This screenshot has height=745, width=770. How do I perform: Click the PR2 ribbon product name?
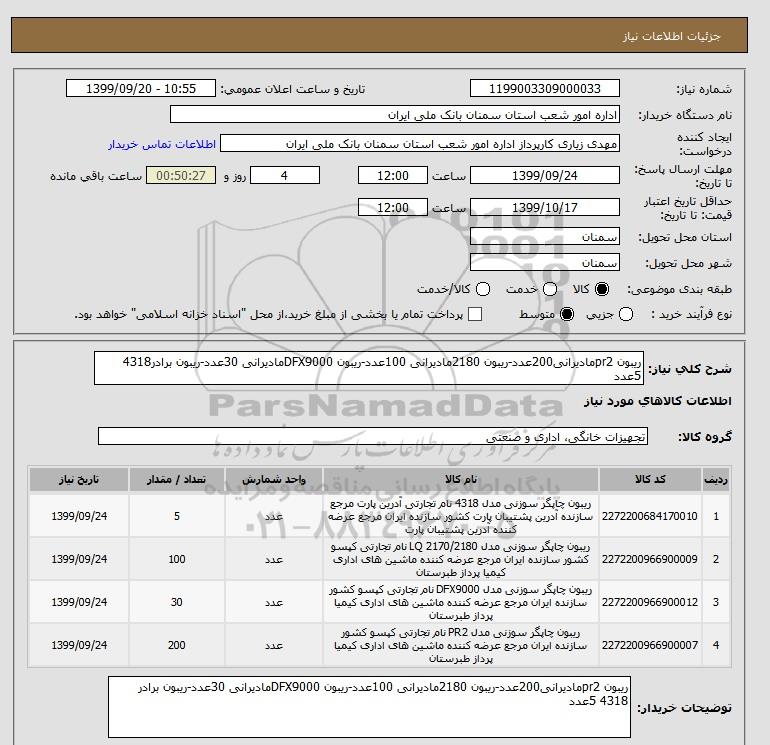(461, 645)
